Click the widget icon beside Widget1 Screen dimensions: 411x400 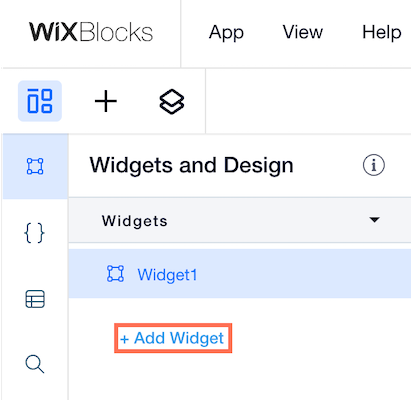(x=115, y=274)
